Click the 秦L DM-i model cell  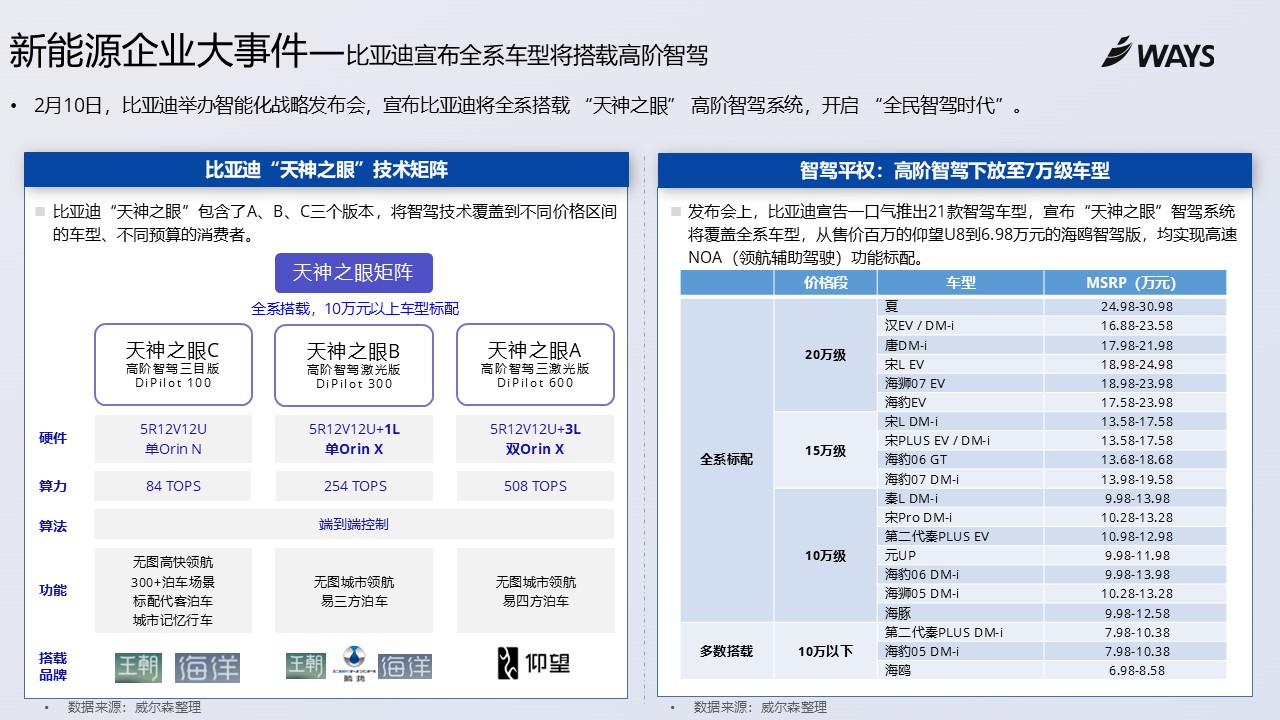pyautogui.click(x=961, y=498)
